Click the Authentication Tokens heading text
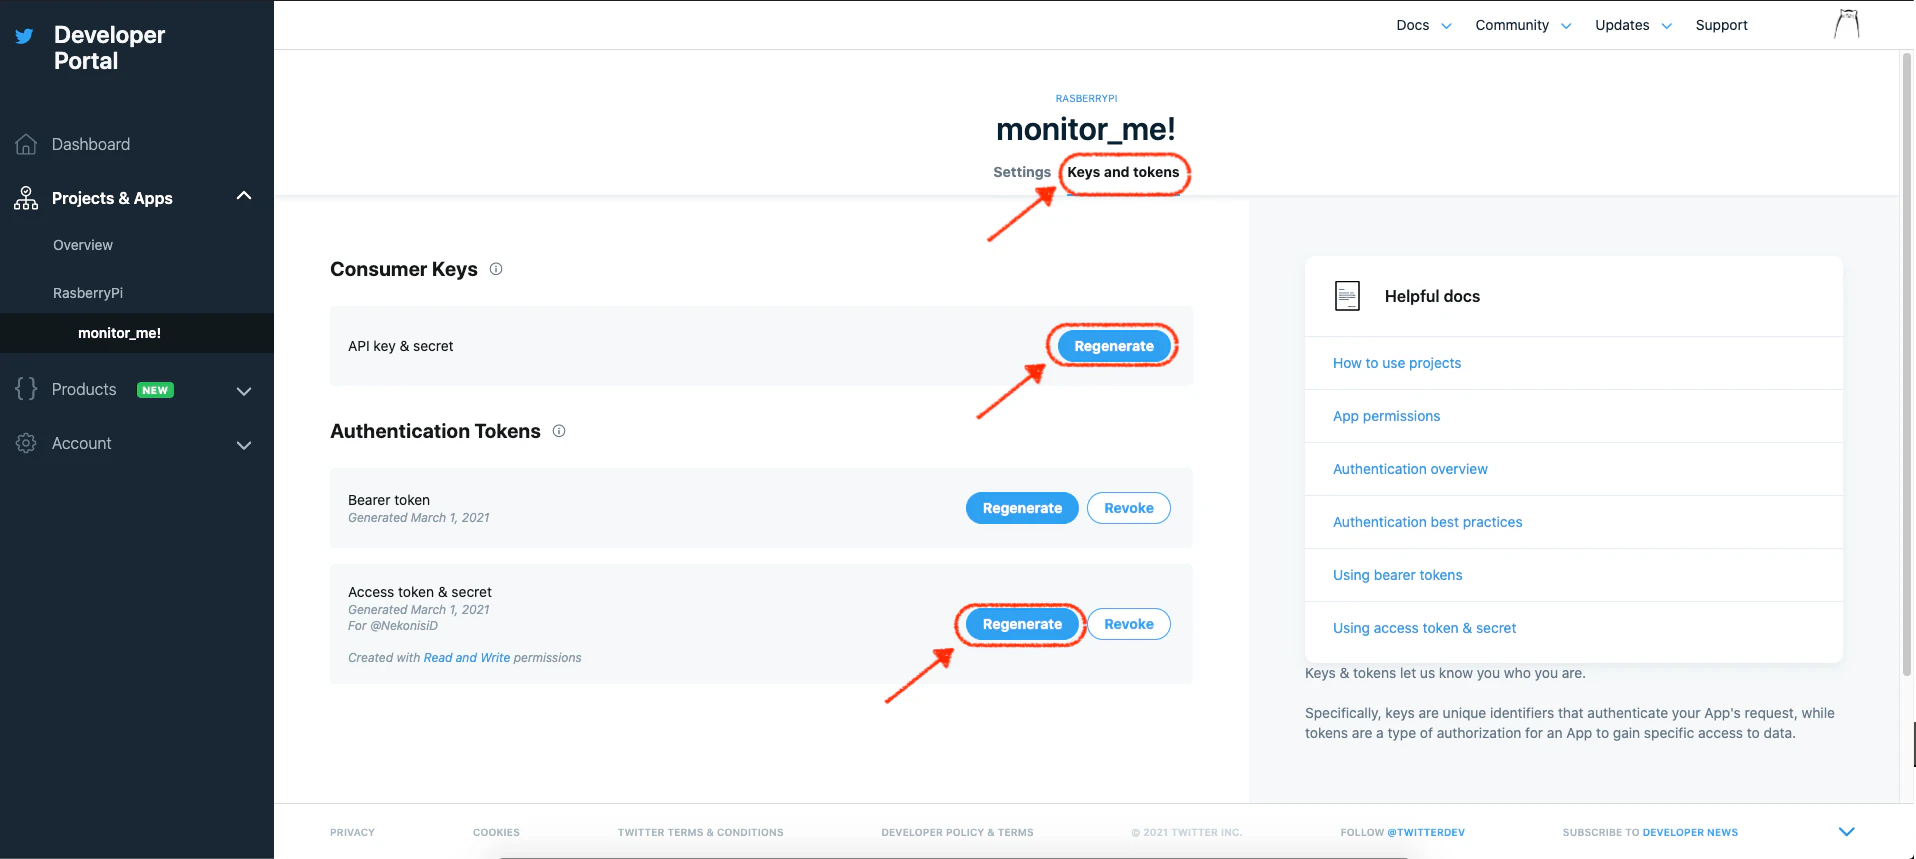Viewport: 1916px width, 859px height. coord(435,431)
